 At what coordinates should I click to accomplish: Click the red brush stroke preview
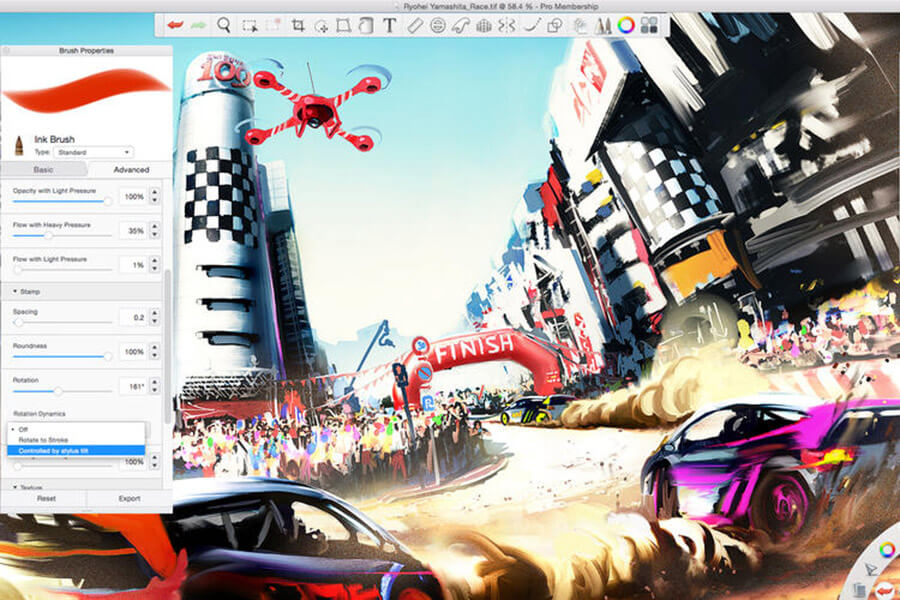point(86,91)
